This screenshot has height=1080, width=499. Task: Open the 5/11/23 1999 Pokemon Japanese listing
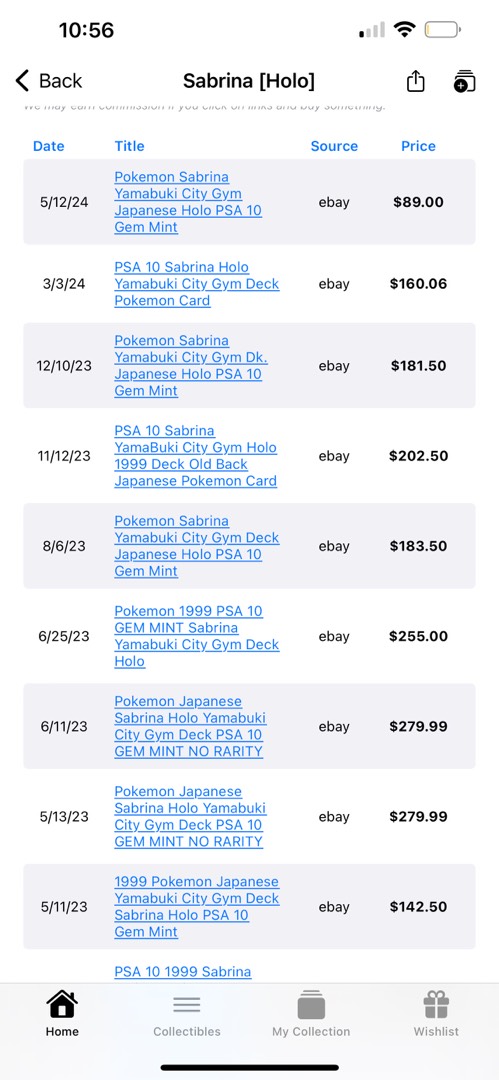pyautogui.click(x=197, y=906)
